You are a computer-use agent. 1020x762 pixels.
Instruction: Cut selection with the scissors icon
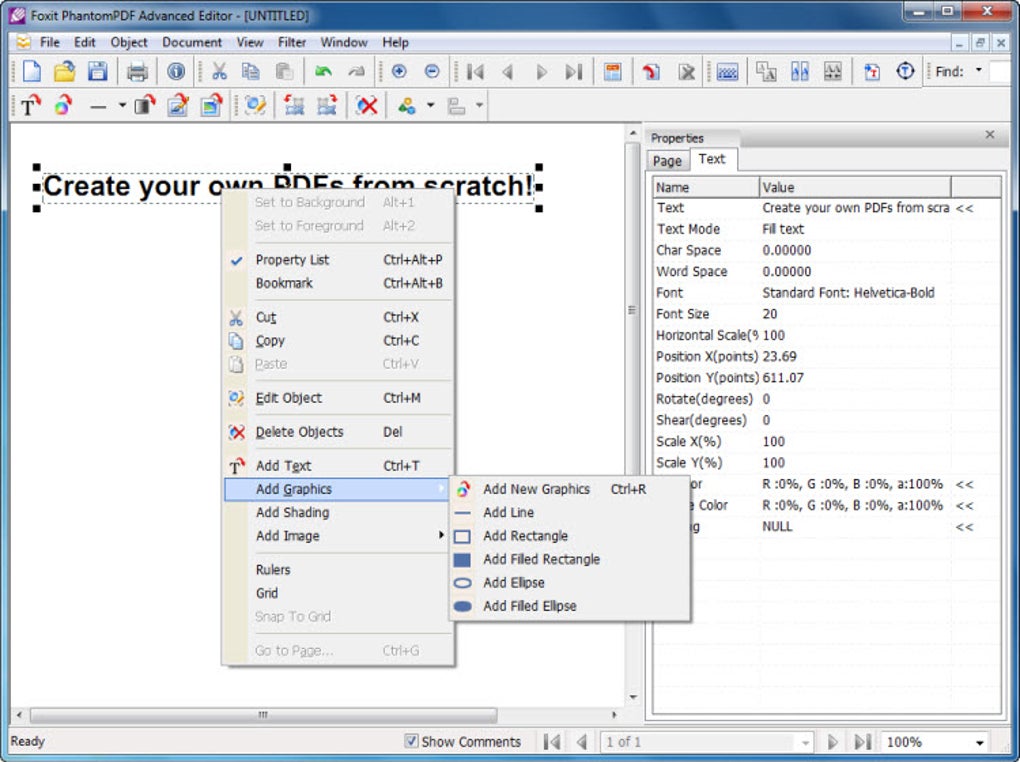pyautogui.click(x=218, y=71)
